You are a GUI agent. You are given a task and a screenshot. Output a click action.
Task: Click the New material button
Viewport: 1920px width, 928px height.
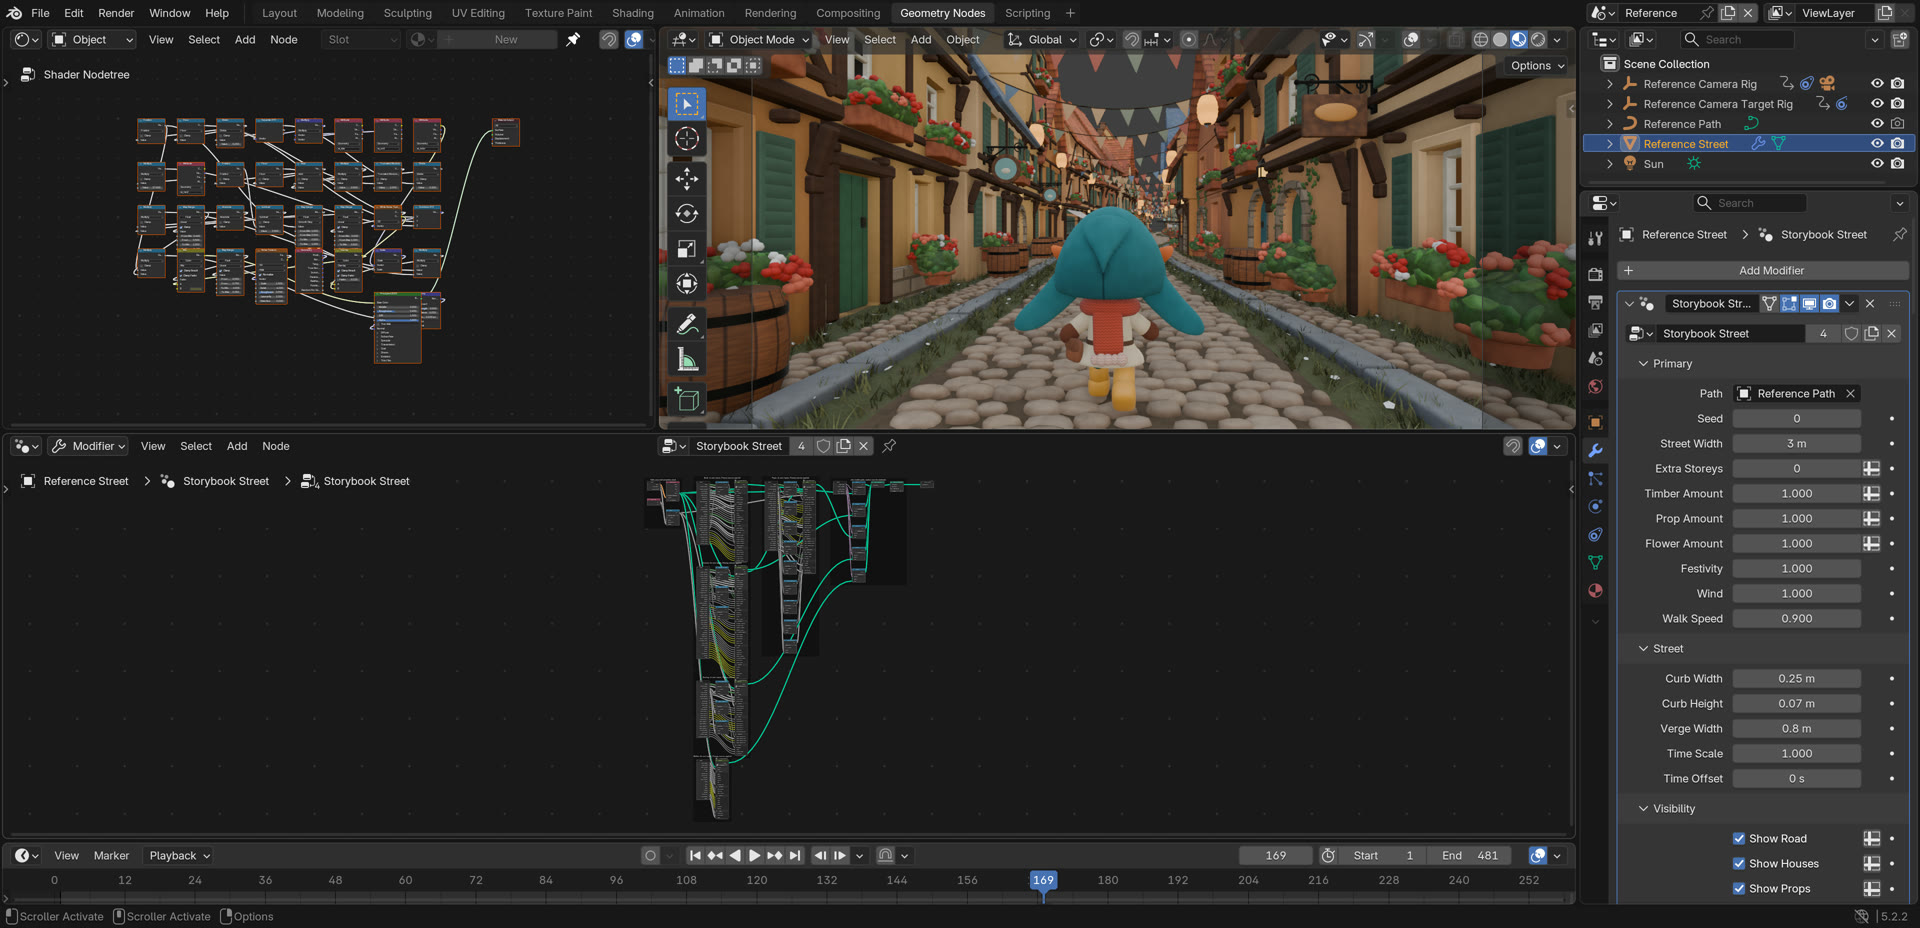tap(506, 40)
